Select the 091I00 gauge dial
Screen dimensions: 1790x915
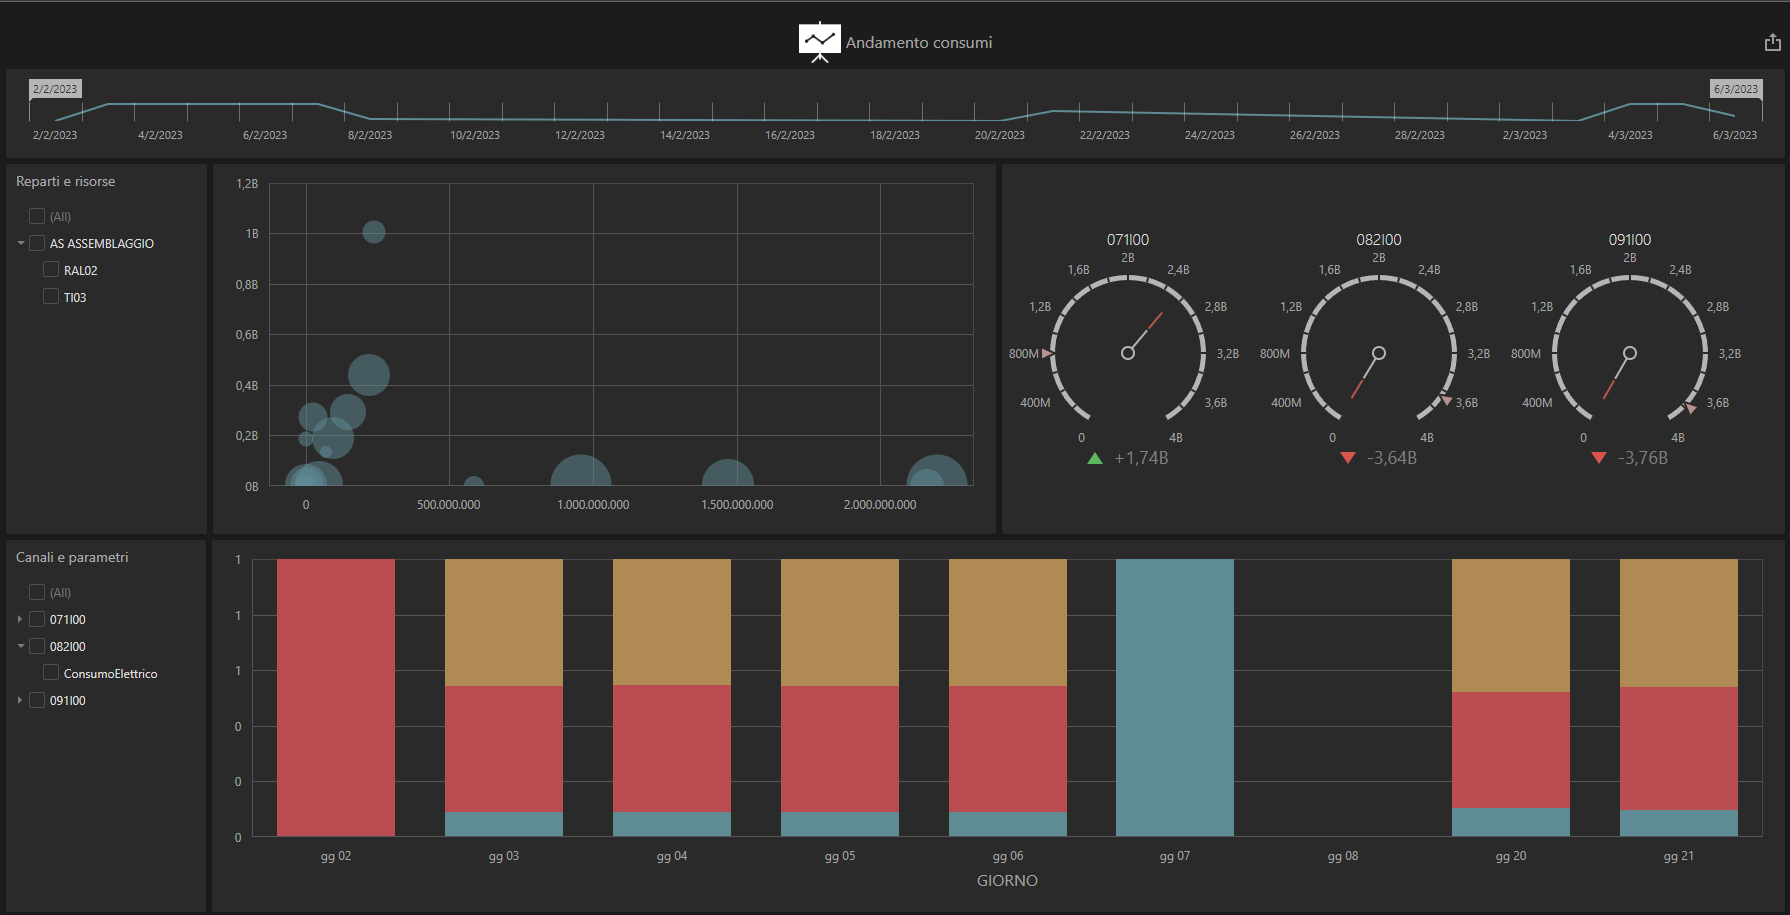click(x=1629, y=352)
